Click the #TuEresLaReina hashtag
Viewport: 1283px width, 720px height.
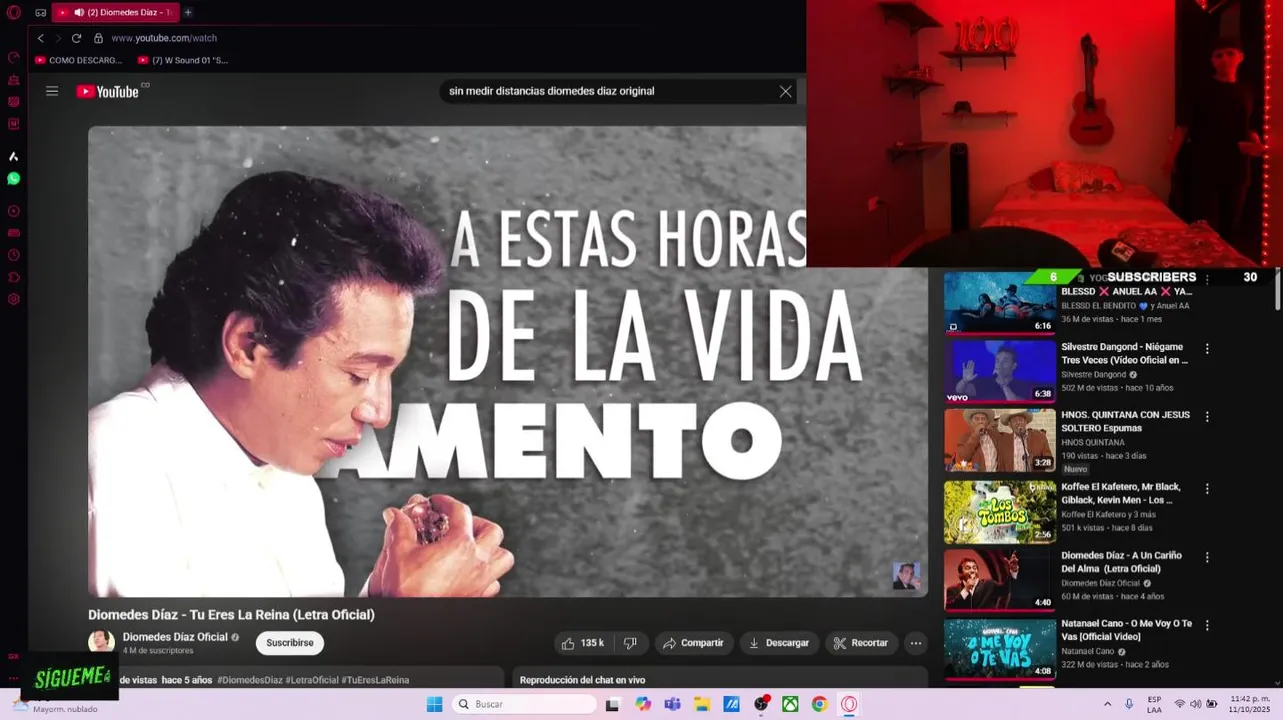375,680
